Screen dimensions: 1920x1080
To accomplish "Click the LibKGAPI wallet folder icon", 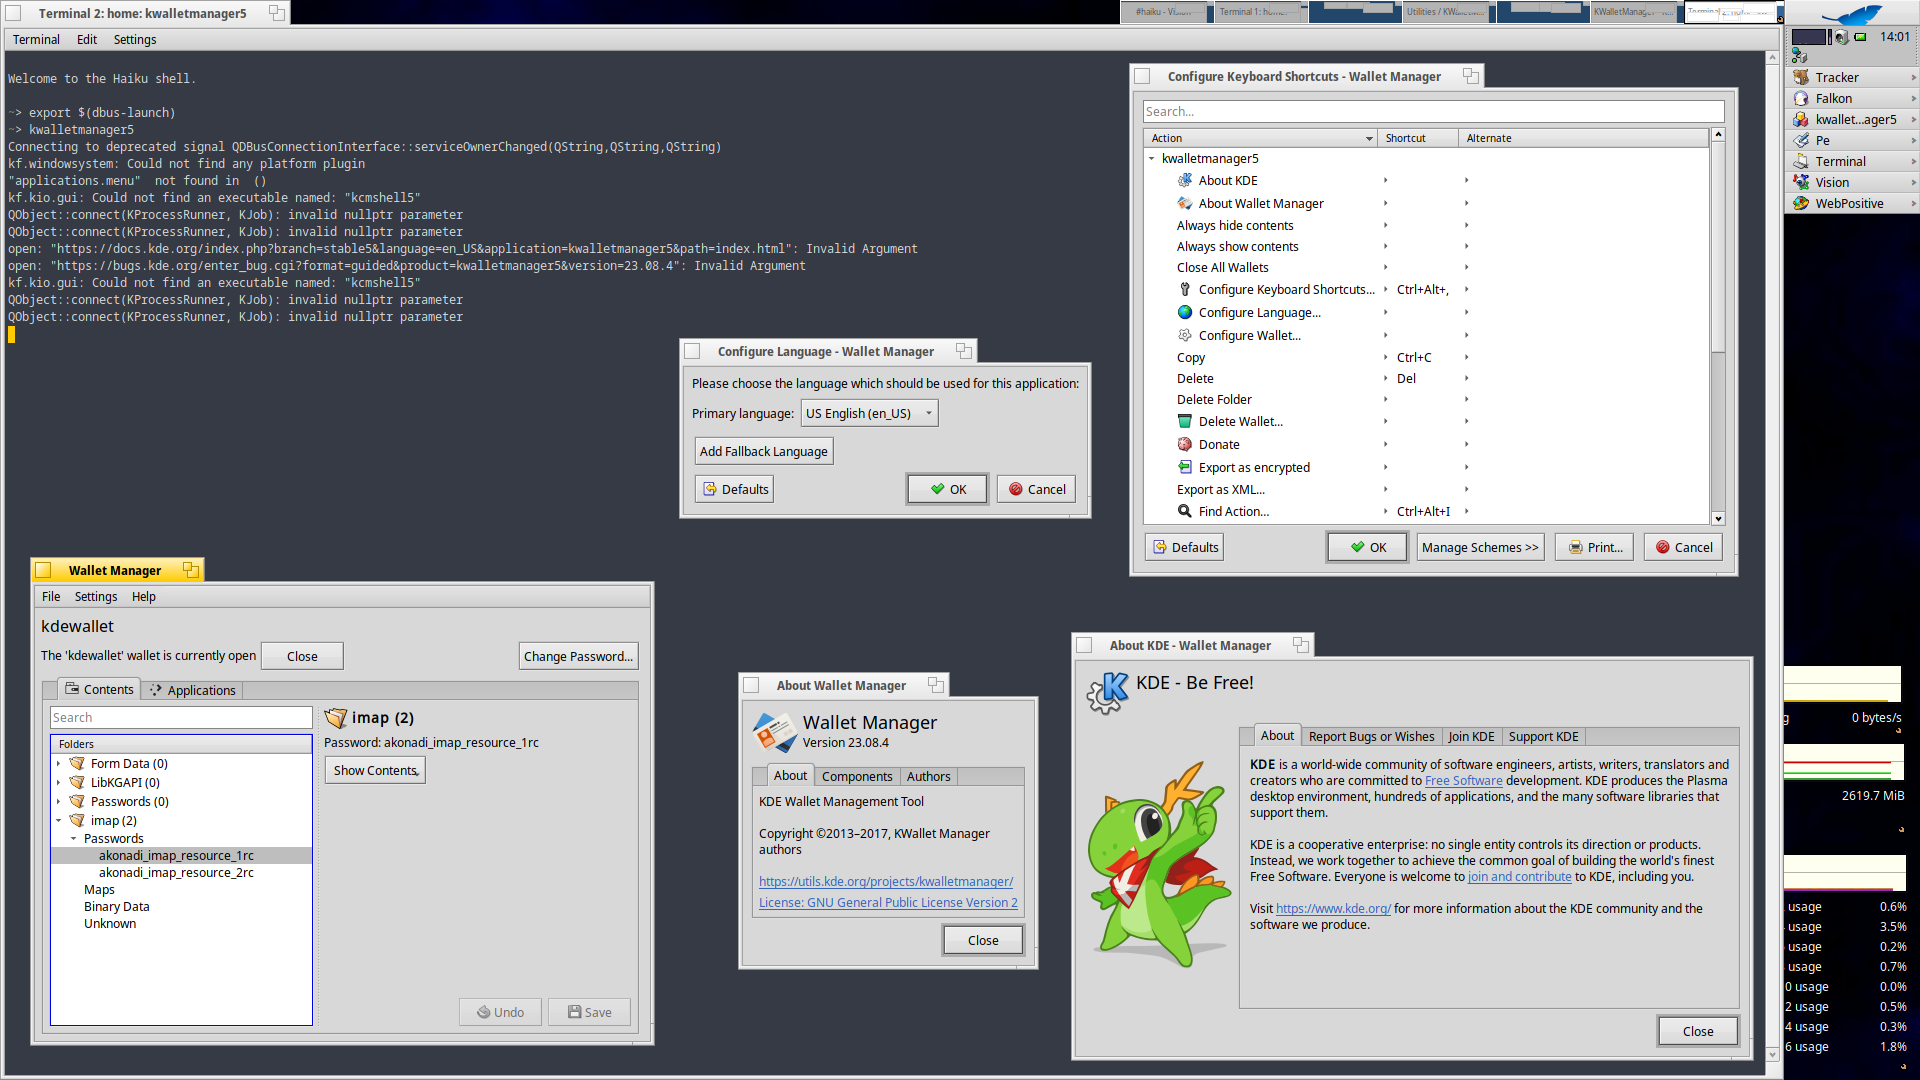I will [x=77, y=782].
